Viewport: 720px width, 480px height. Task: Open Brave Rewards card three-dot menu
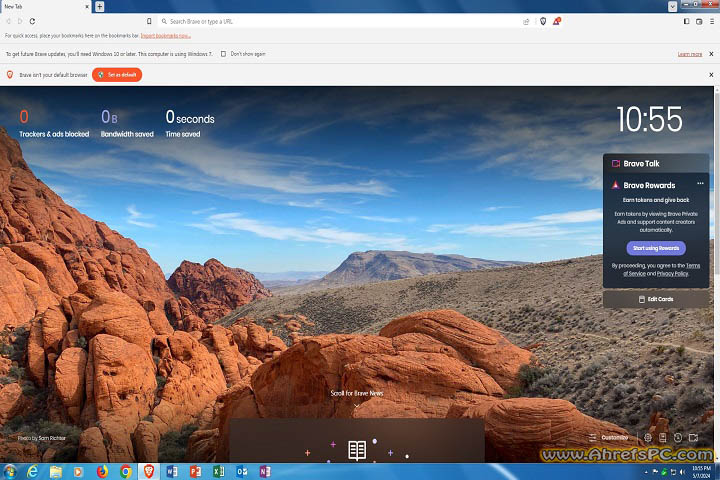(x=700, y=183)
